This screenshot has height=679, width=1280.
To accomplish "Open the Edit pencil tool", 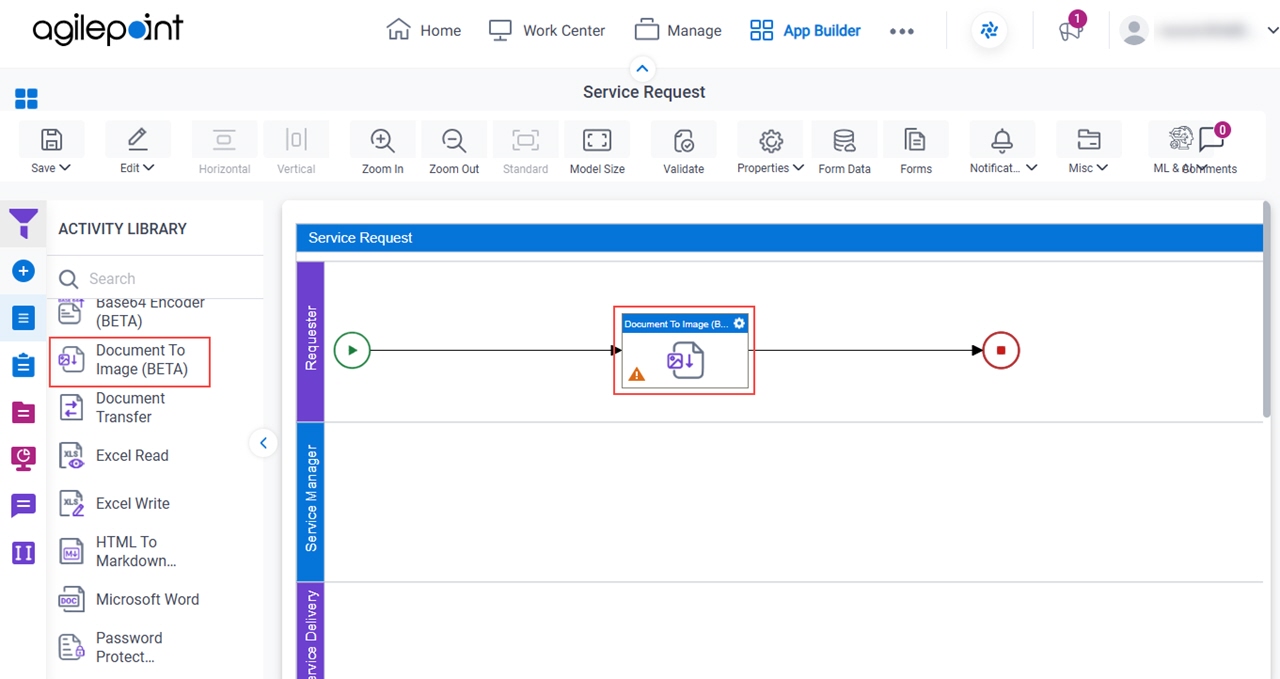I will (138, 140).
